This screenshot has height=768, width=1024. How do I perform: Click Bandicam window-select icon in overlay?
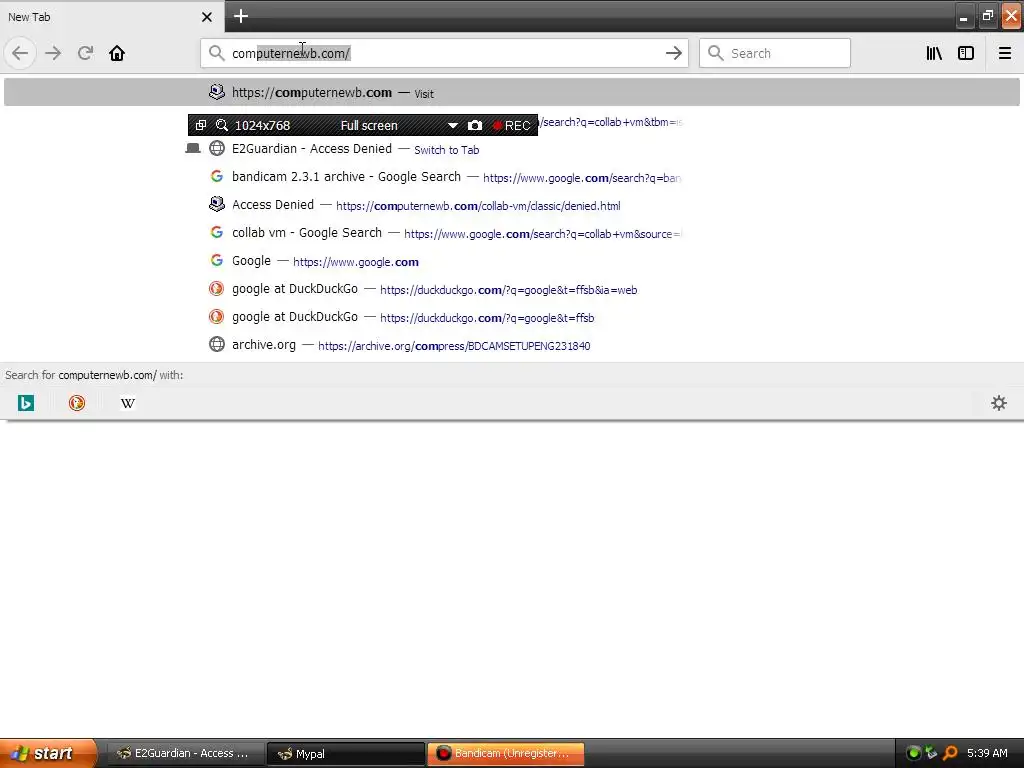(x=201, y=125)
